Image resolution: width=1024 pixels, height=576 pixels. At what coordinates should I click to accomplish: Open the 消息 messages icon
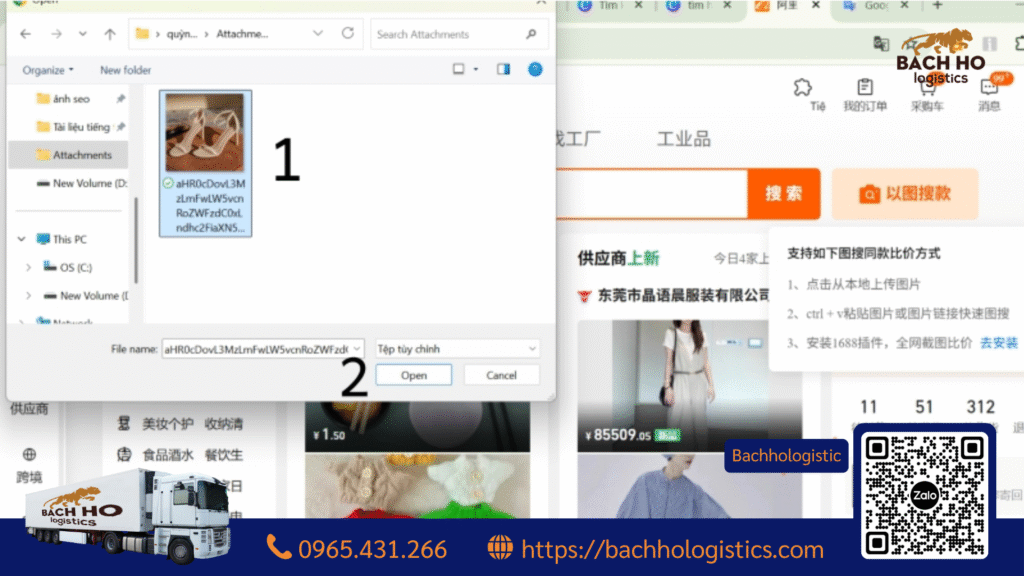pos(989,95)
